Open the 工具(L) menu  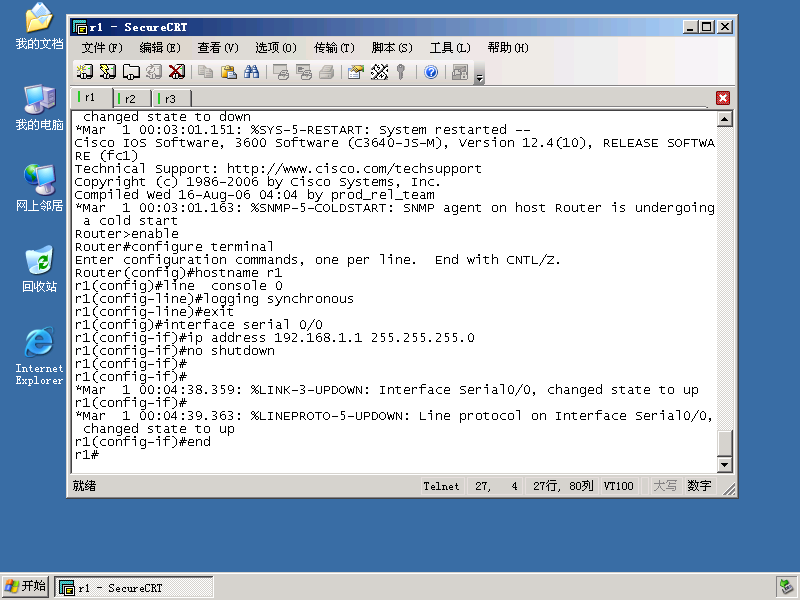pyautogui.click(x=450, y=48)
